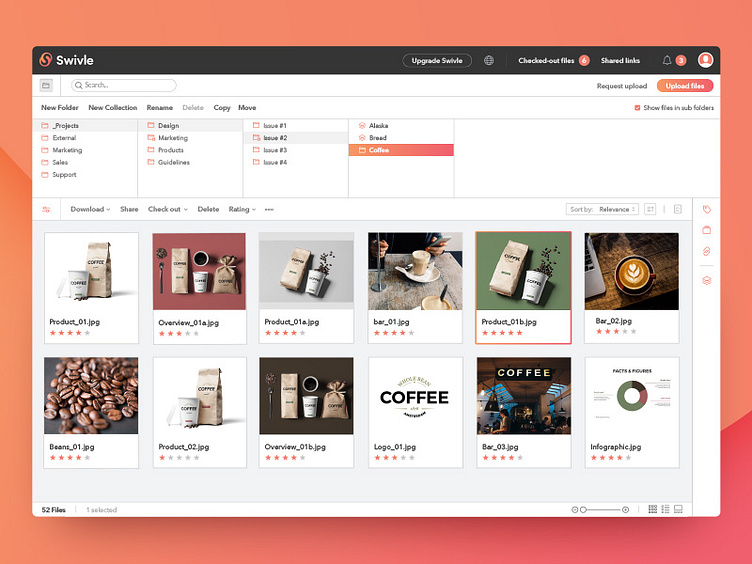Image resolution: width=752 pixels, height=564 pixels.
Task: Open the links icon in right sidebar
Action: coord(706,251)
